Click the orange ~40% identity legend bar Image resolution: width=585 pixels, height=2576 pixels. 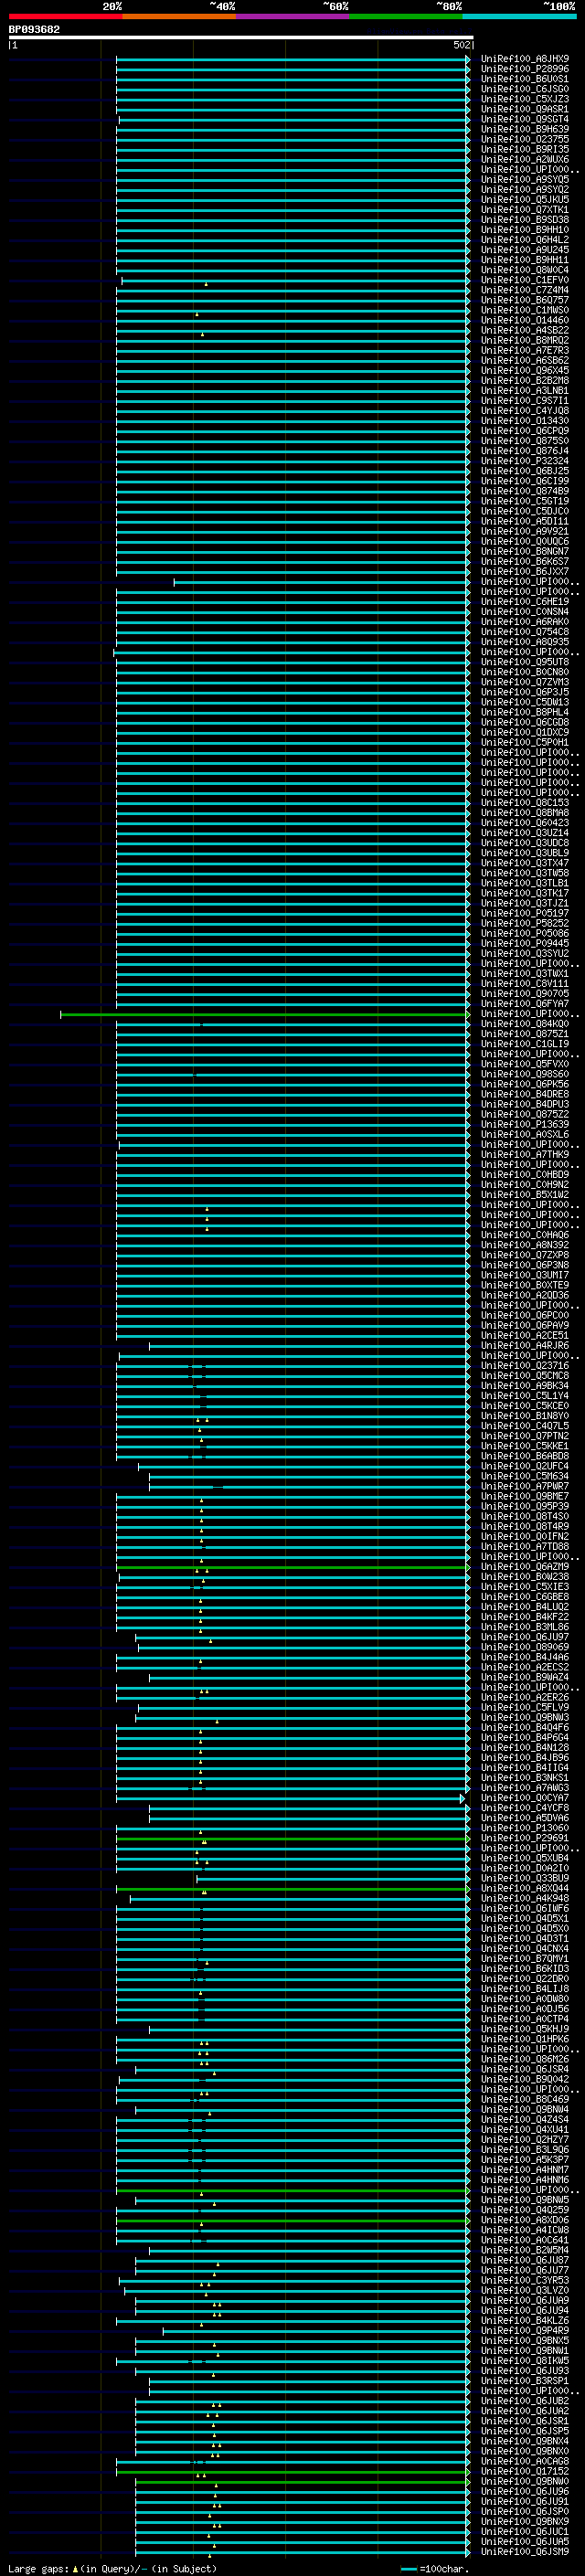(179, 16)
